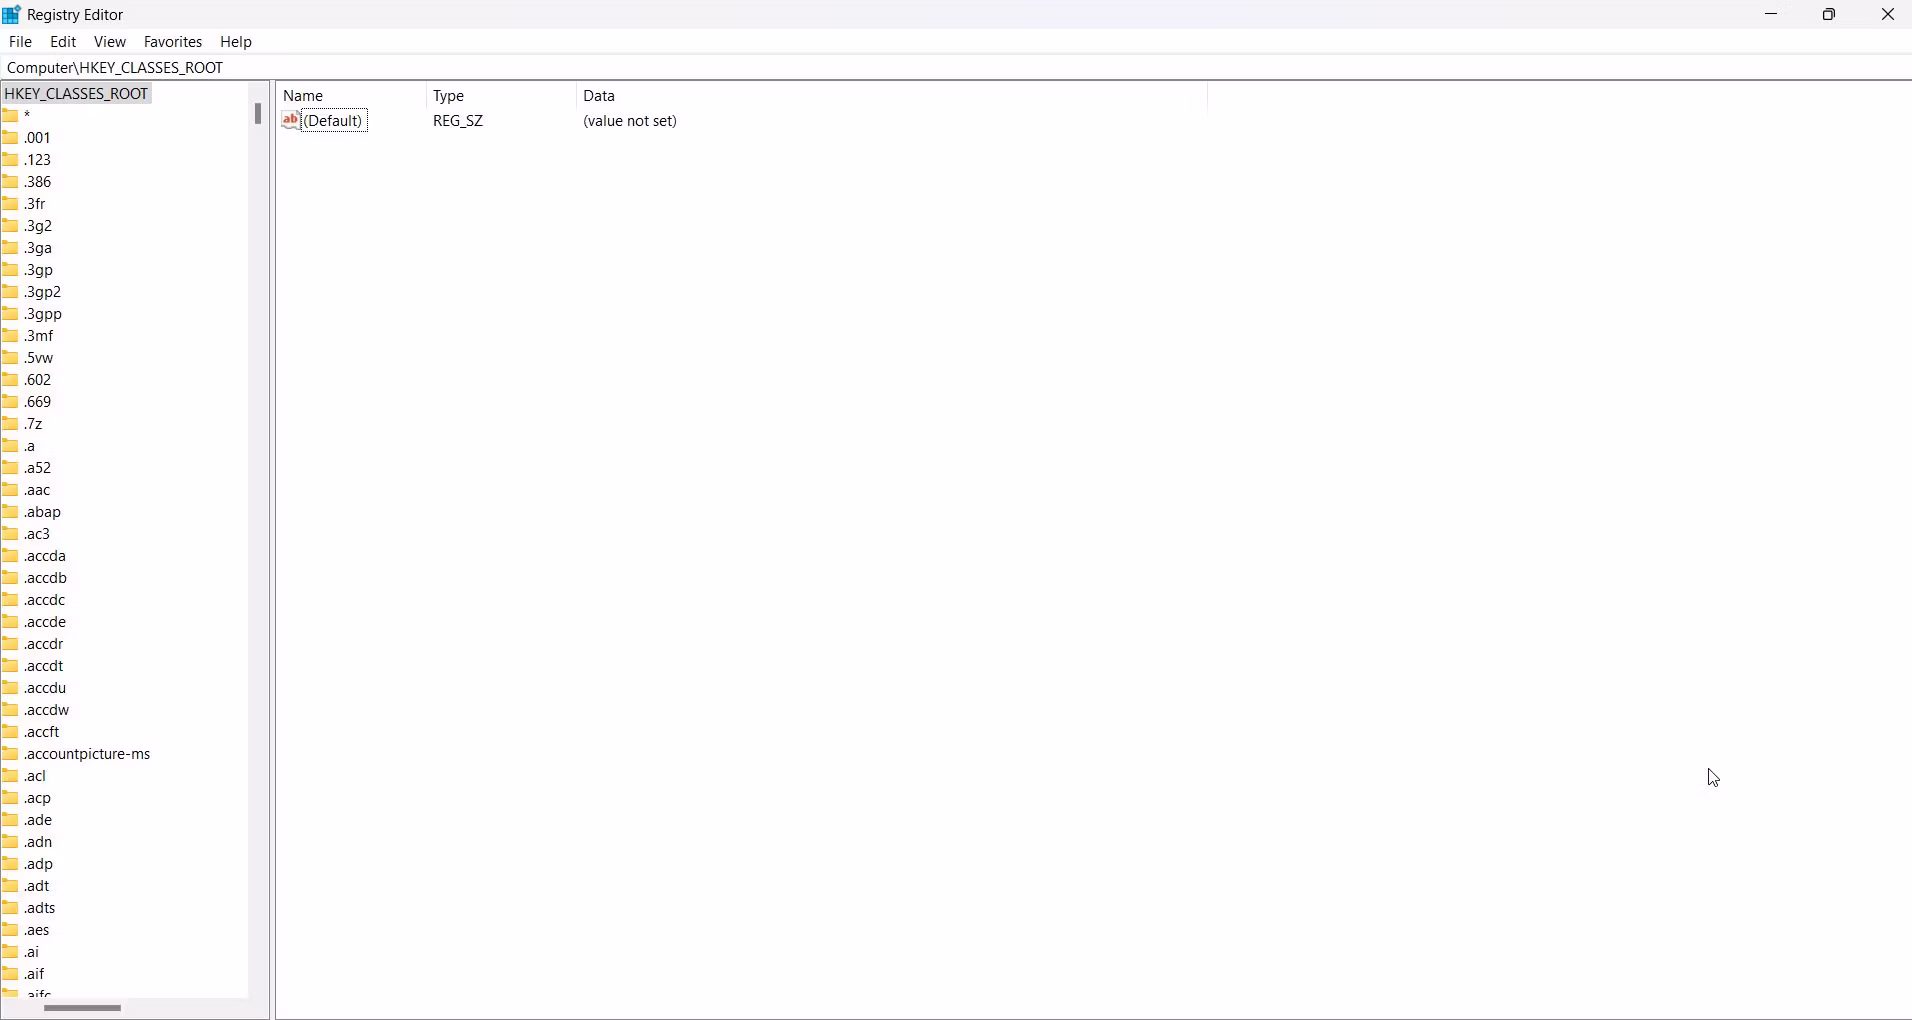Screen dimensions: 1912x1020
Task: Click the folder icon of .3gp key
Action: (x=11, y=270)
